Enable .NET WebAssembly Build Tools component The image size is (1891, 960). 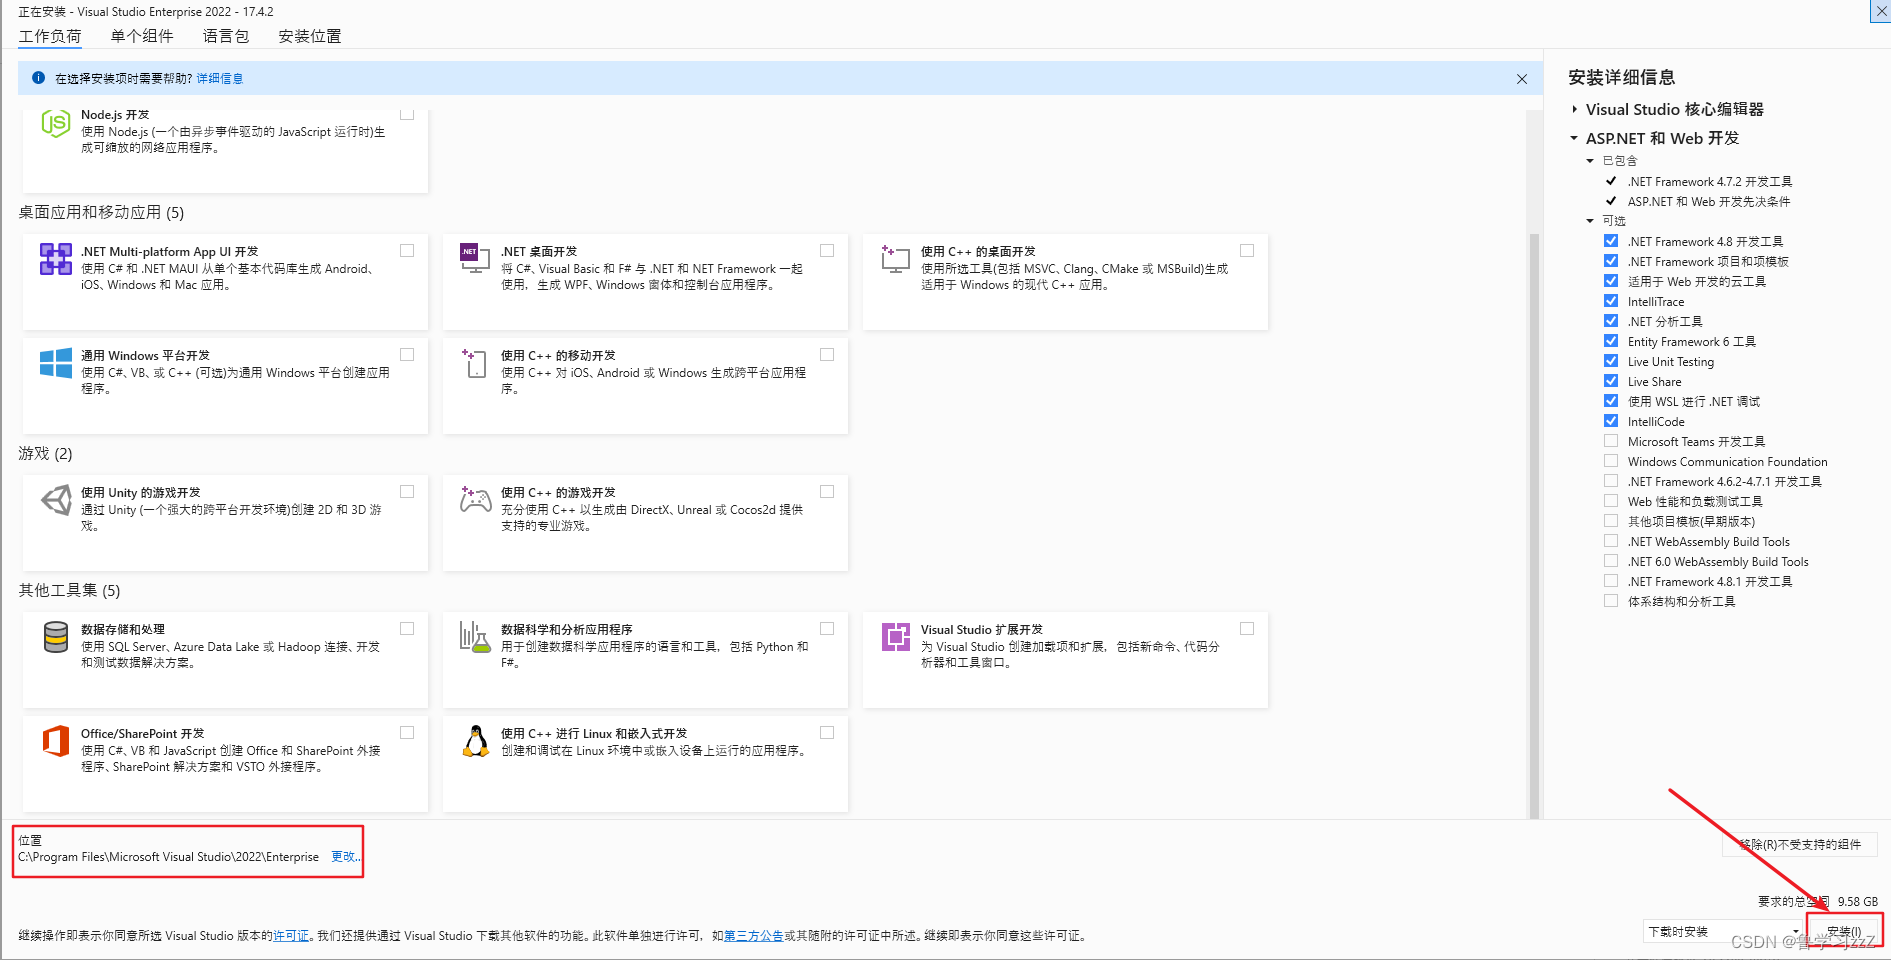pos(1611,541)
